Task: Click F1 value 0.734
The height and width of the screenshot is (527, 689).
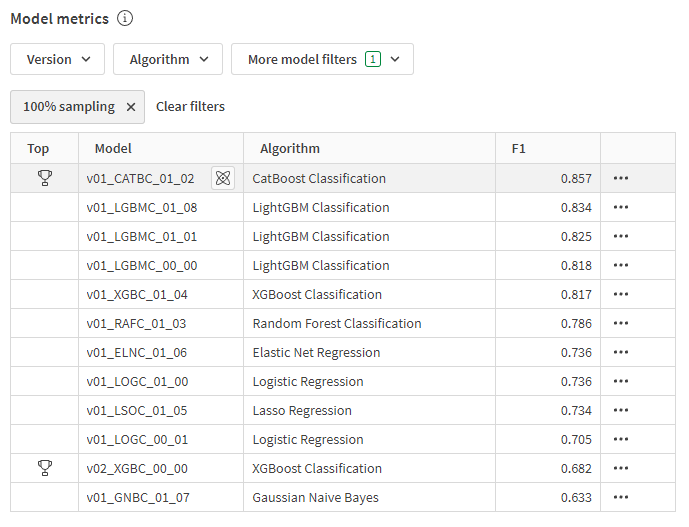Action: (576, 411)
